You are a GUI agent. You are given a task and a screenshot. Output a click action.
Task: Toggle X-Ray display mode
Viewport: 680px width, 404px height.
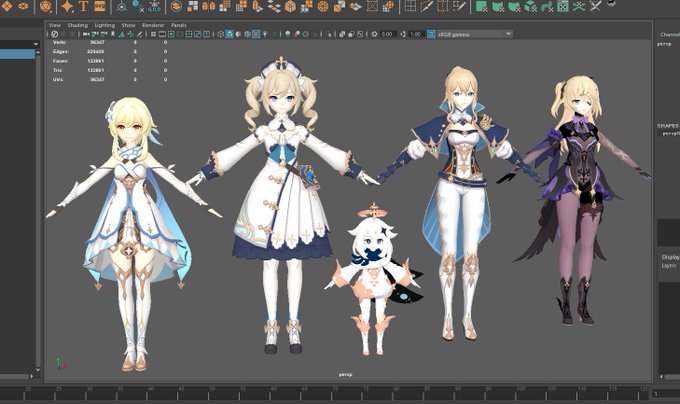pos(342,34)
